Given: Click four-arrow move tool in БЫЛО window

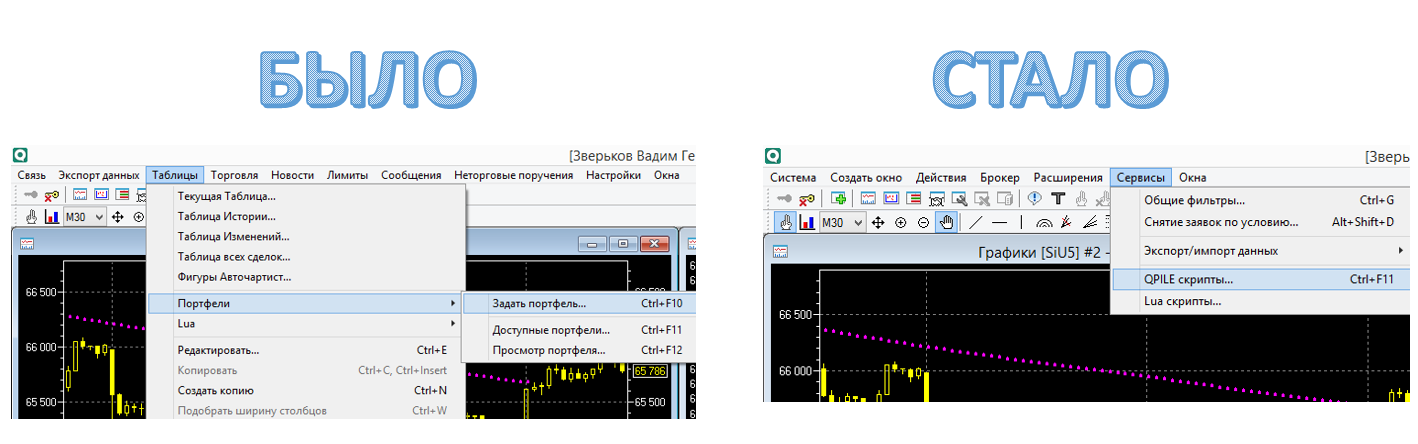Looking at the screenshot, I should [117, 217].
